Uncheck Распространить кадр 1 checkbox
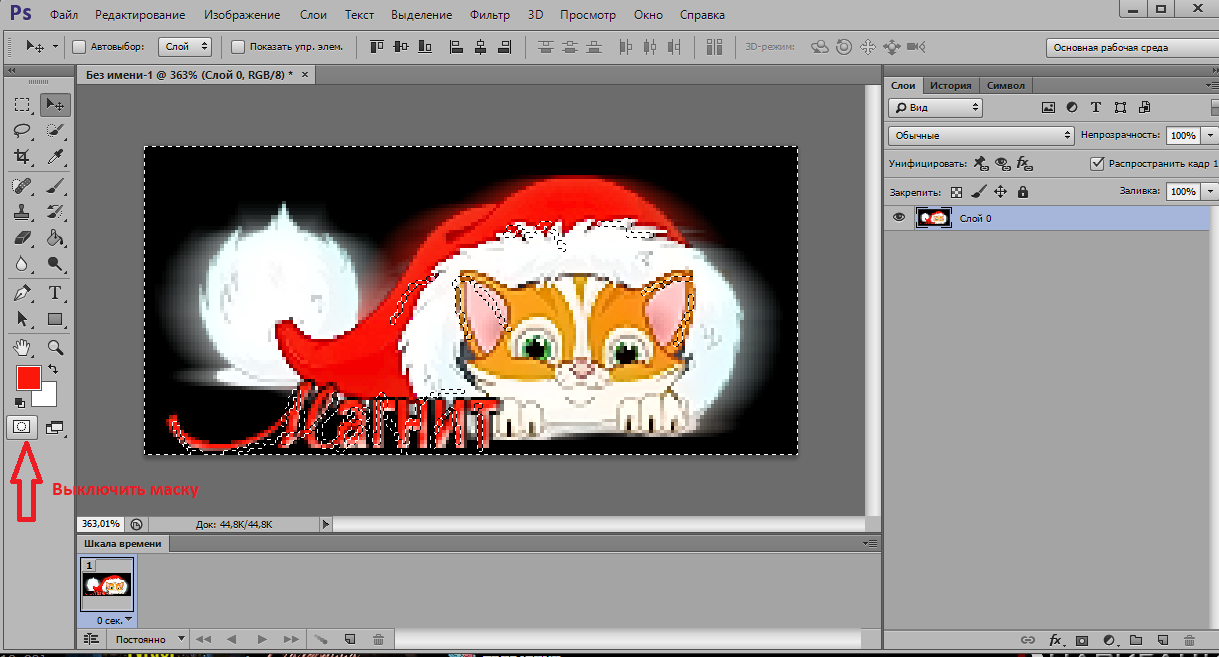The image size is (1219, 657). tap(1097, 163)
